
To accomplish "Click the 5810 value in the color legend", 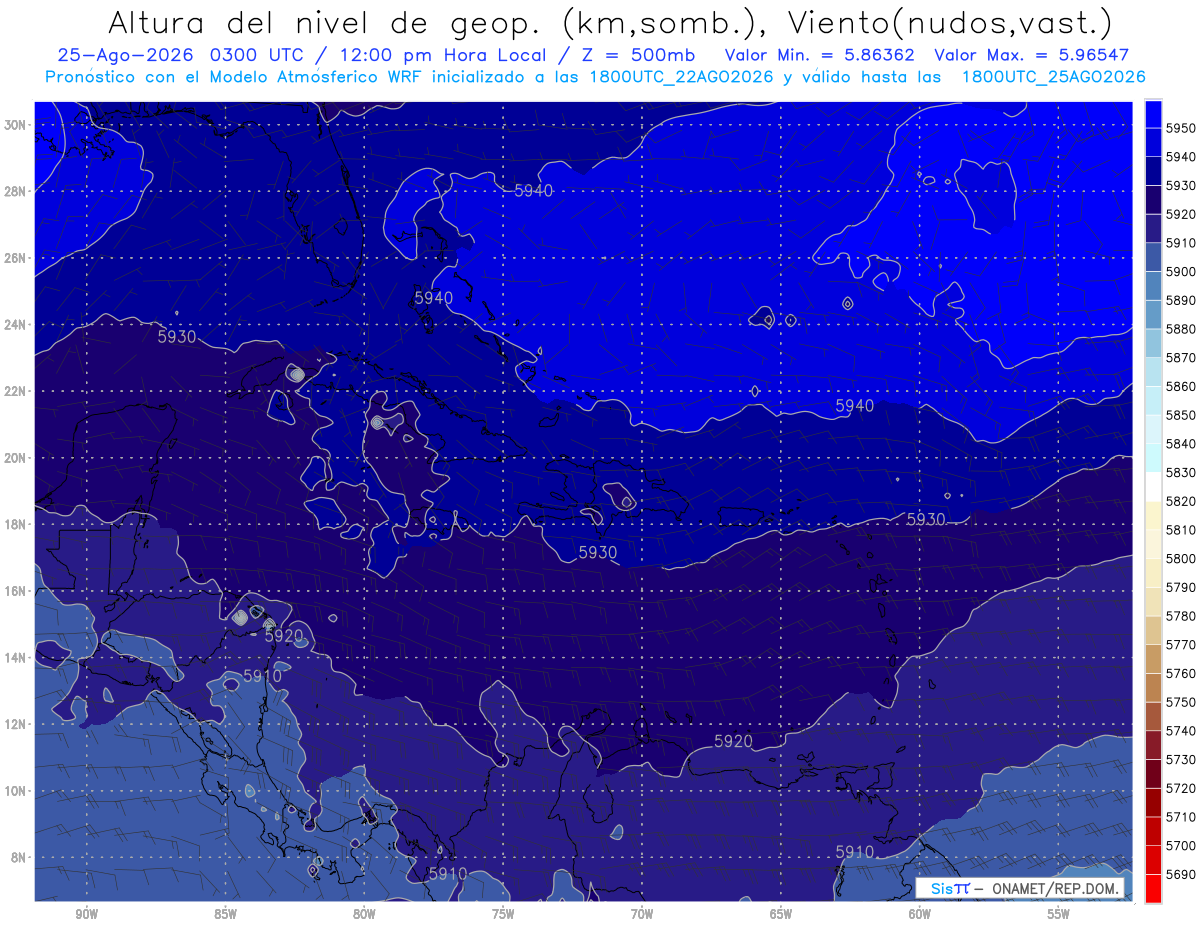I will point(1181,529).
